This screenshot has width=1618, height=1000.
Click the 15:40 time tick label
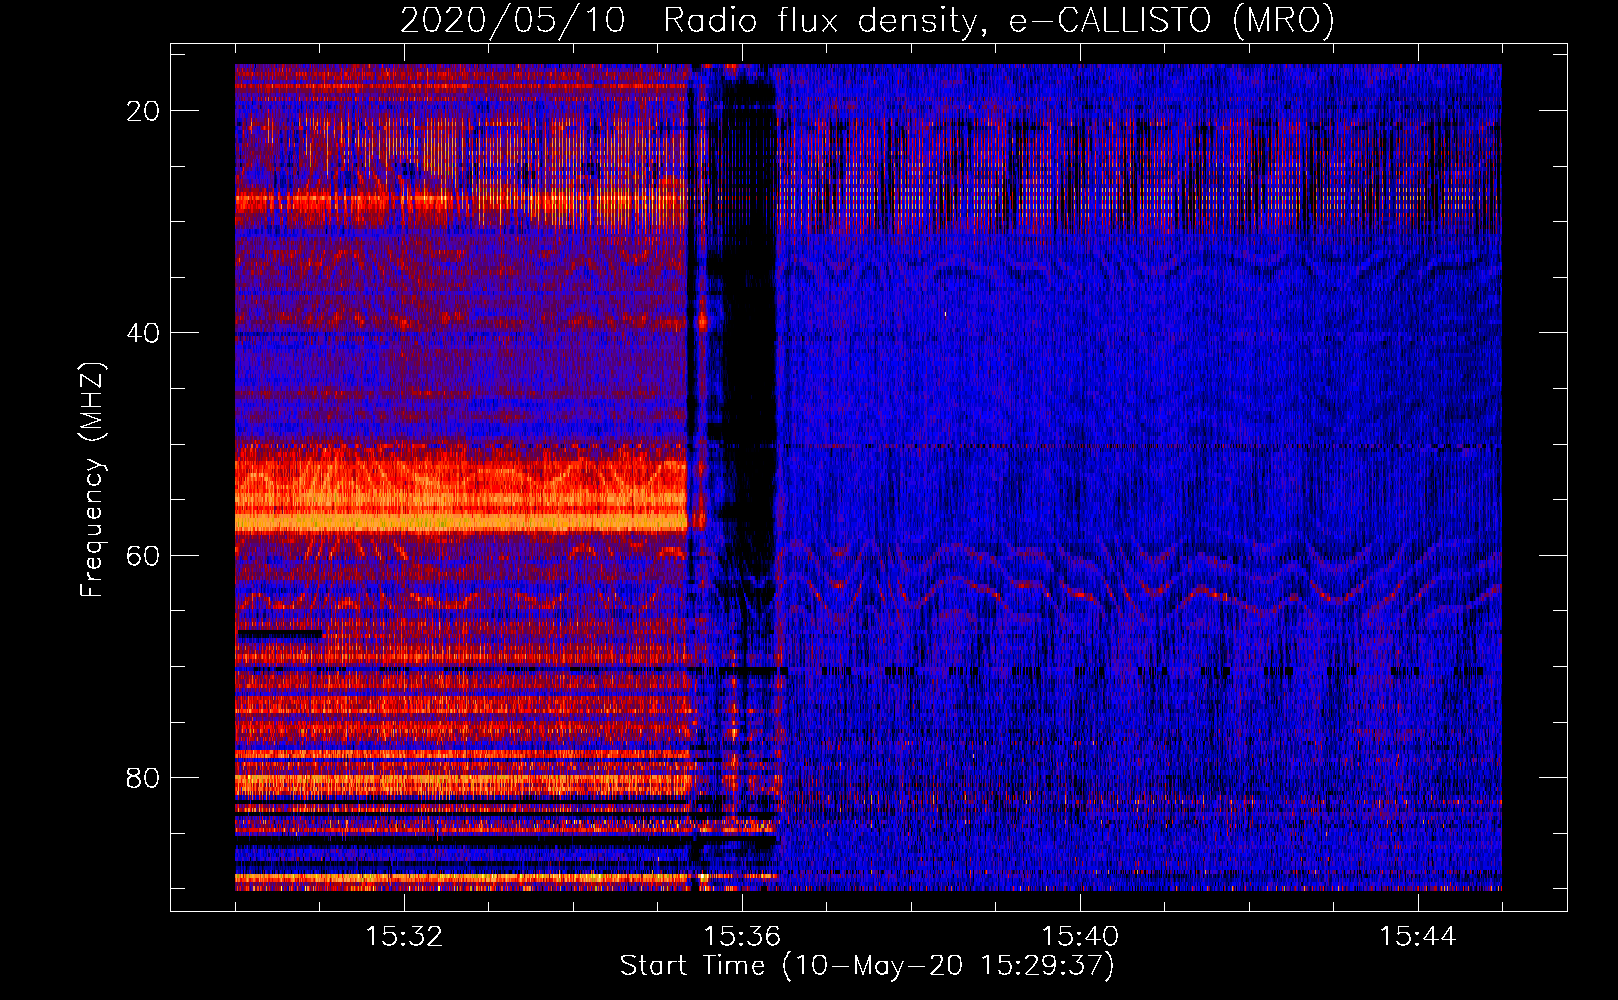(x=1080, y=937)
